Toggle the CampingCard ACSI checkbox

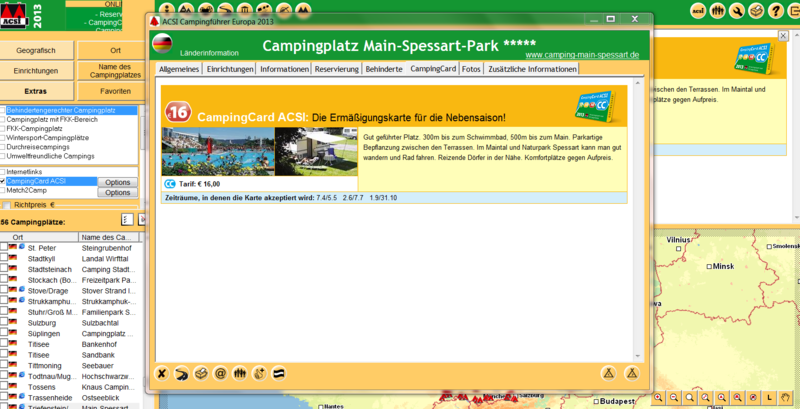coord(4,181)
